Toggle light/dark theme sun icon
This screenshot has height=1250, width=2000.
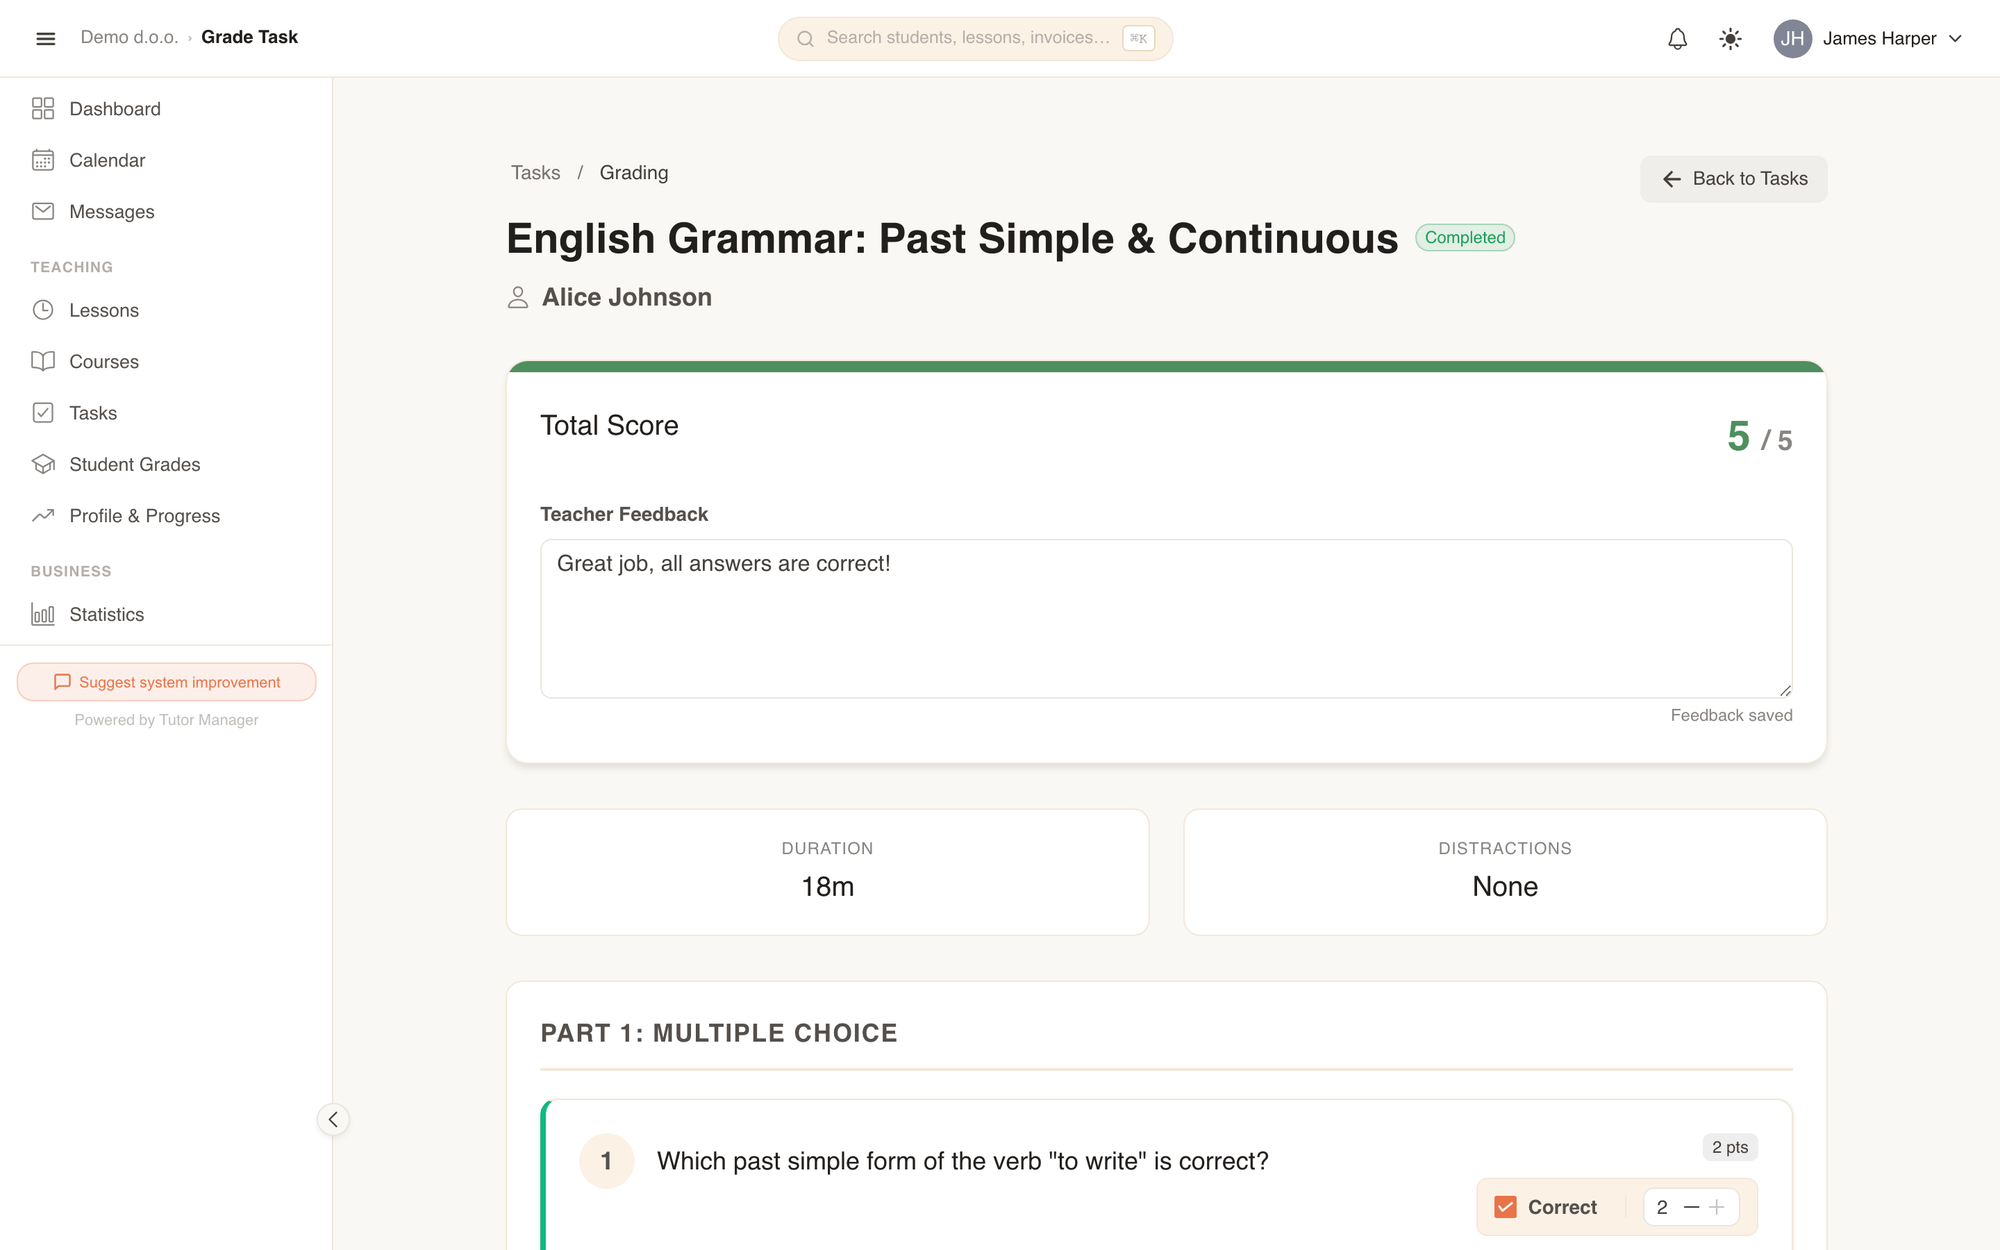coord(1730,39)
